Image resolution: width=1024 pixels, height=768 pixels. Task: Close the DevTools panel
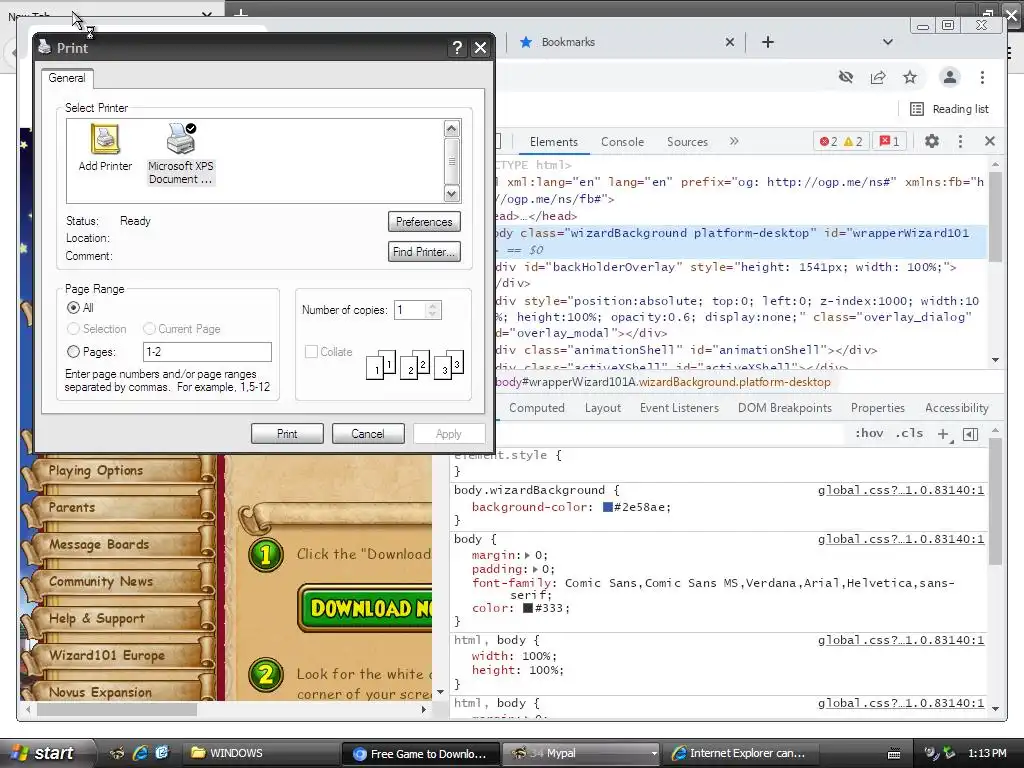[x=990, y=141]
